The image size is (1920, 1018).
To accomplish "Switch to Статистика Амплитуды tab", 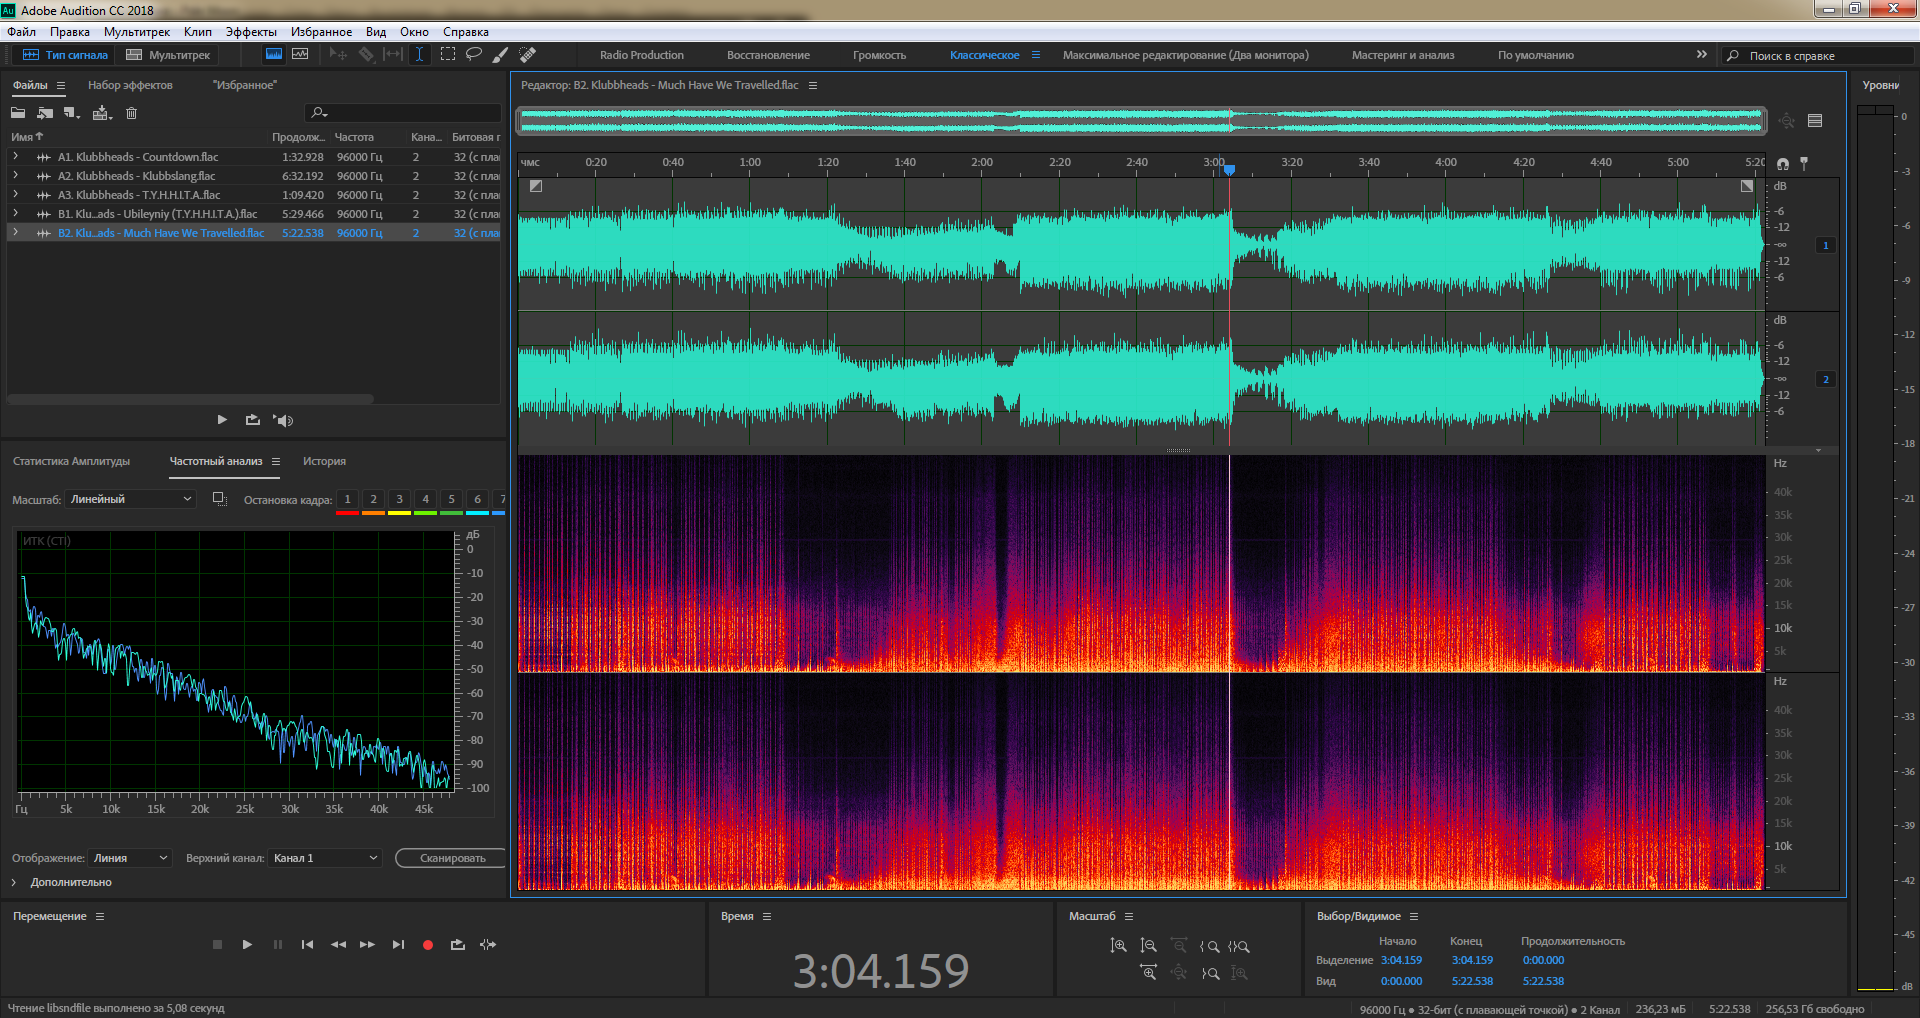I will tap(71, 461).
